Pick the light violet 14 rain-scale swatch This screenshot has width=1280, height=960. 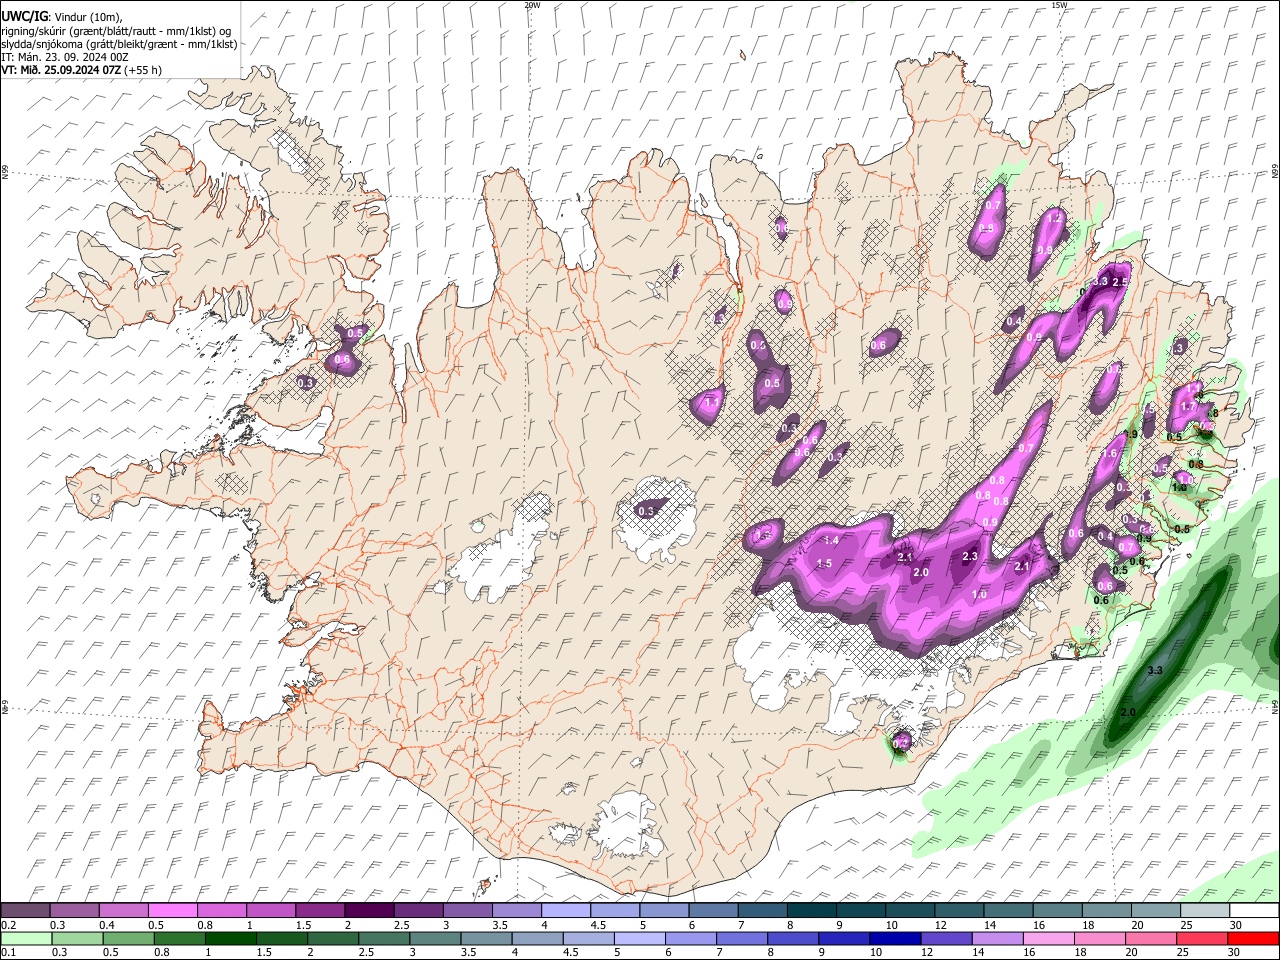996,939
